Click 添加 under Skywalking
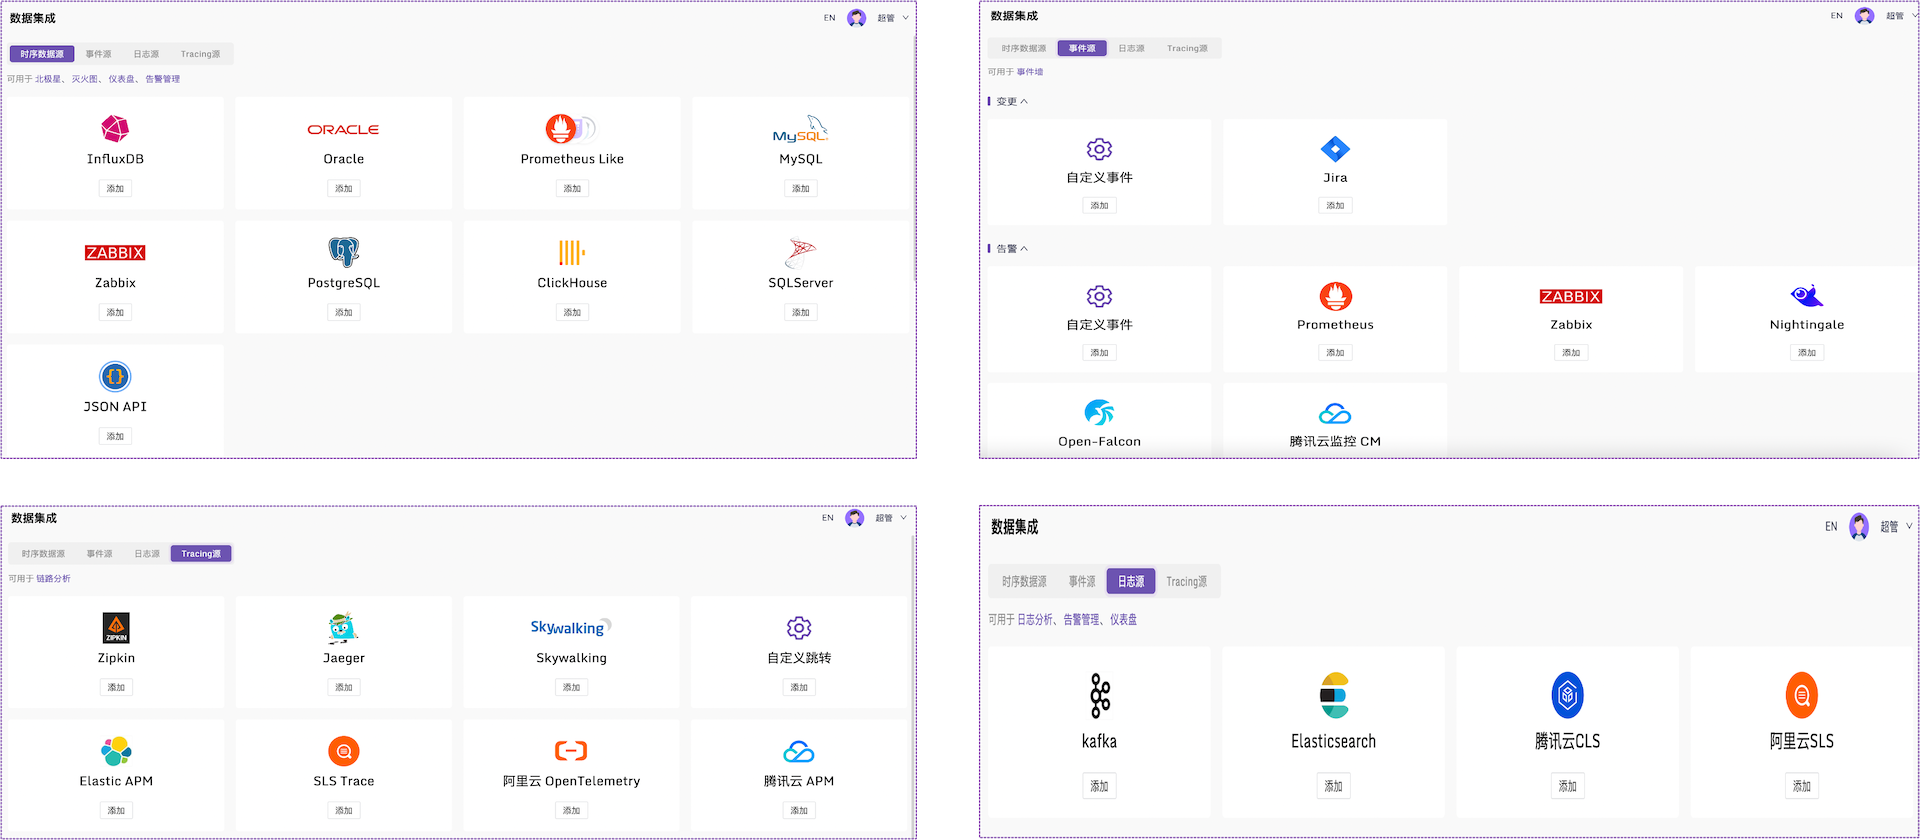This screenshot has width=1920, height=840. 571,687
